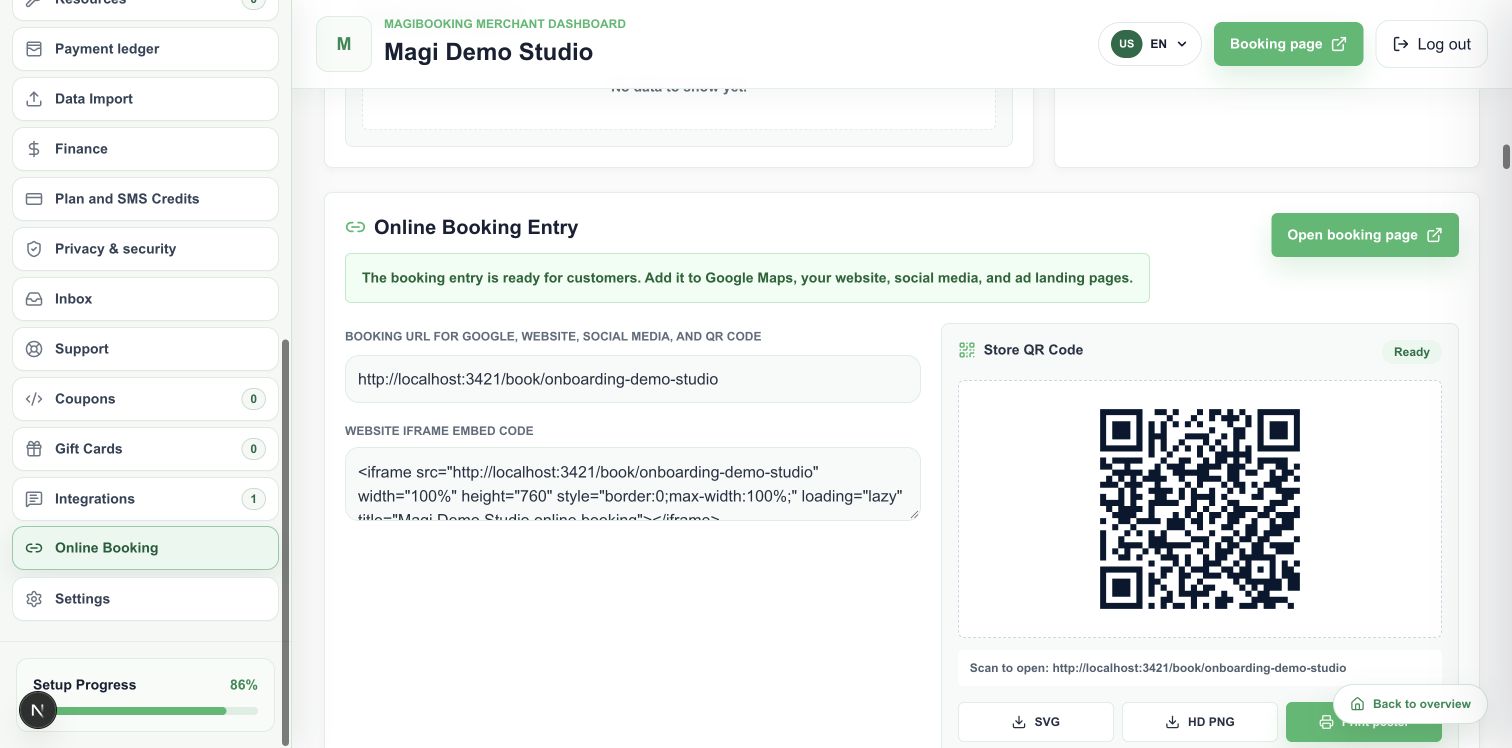Screen dimensions: 1512x748
Task: Click the Magi Demo Studio title
Action: click(488, 52)
